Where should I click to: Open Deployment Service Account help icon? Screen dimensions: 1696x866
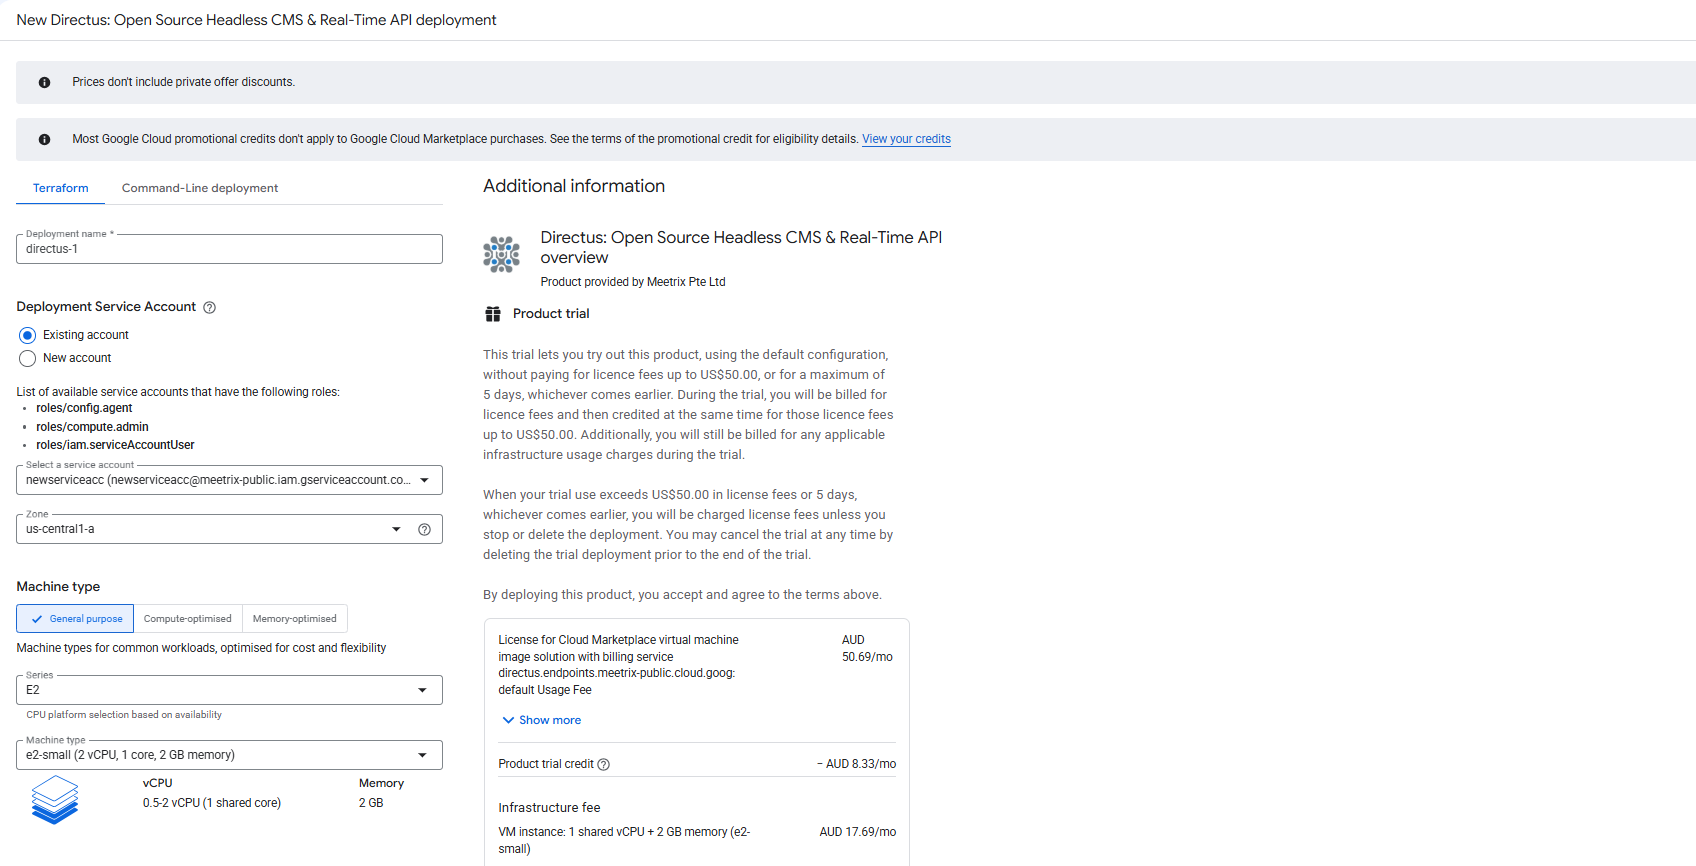point(209,307)
